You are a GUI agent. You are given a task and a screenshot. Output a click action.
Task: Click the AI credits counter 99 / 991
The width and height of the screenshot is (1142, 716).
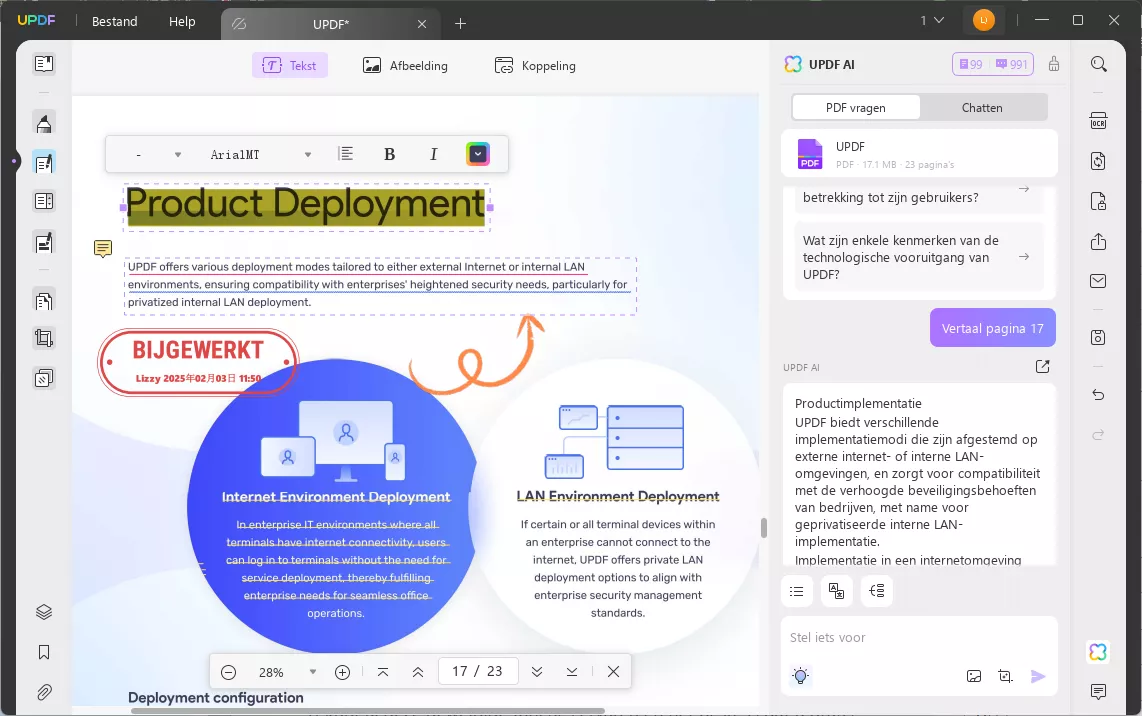click(x=993, y=64)
